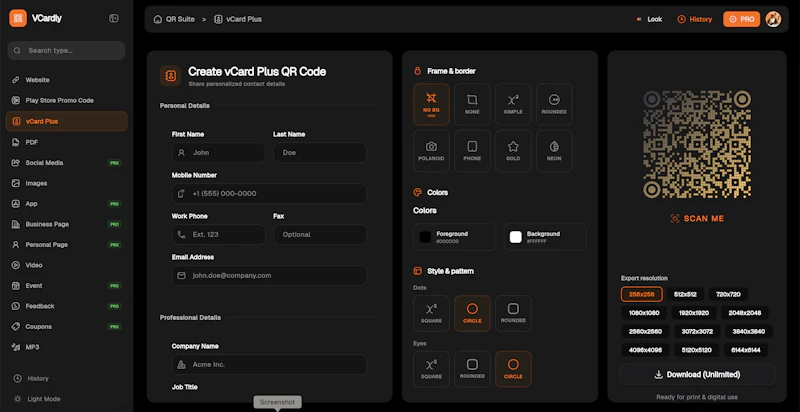This screenshot has height=412, width=800.
Task: Choose Rounded eyes style
Action: pos(472,369)
